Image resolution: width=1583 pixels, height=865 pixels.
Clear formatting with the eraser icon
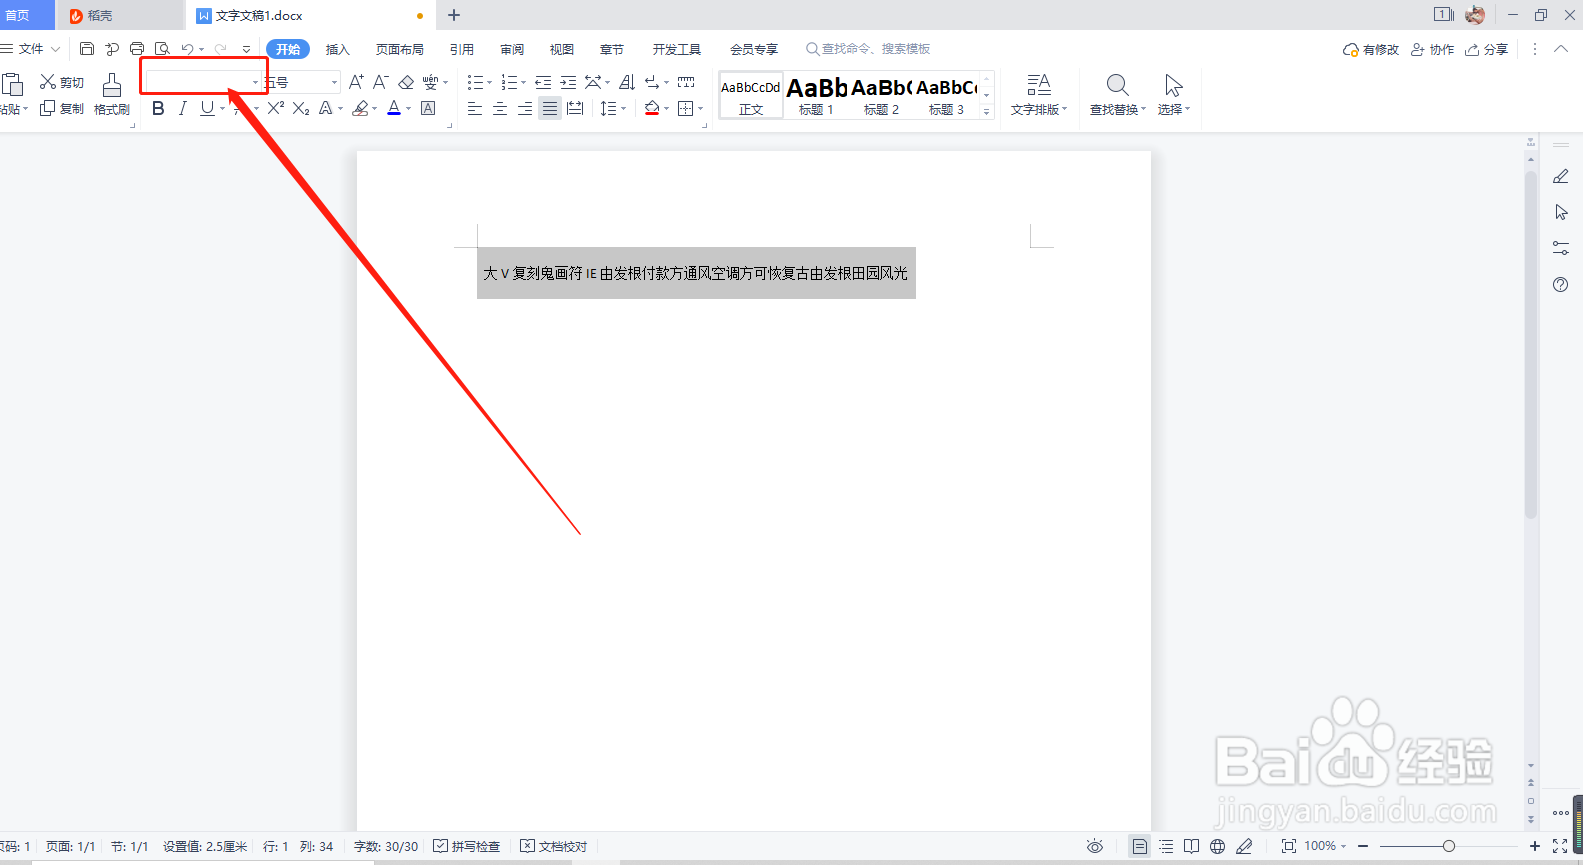point(406,82)
